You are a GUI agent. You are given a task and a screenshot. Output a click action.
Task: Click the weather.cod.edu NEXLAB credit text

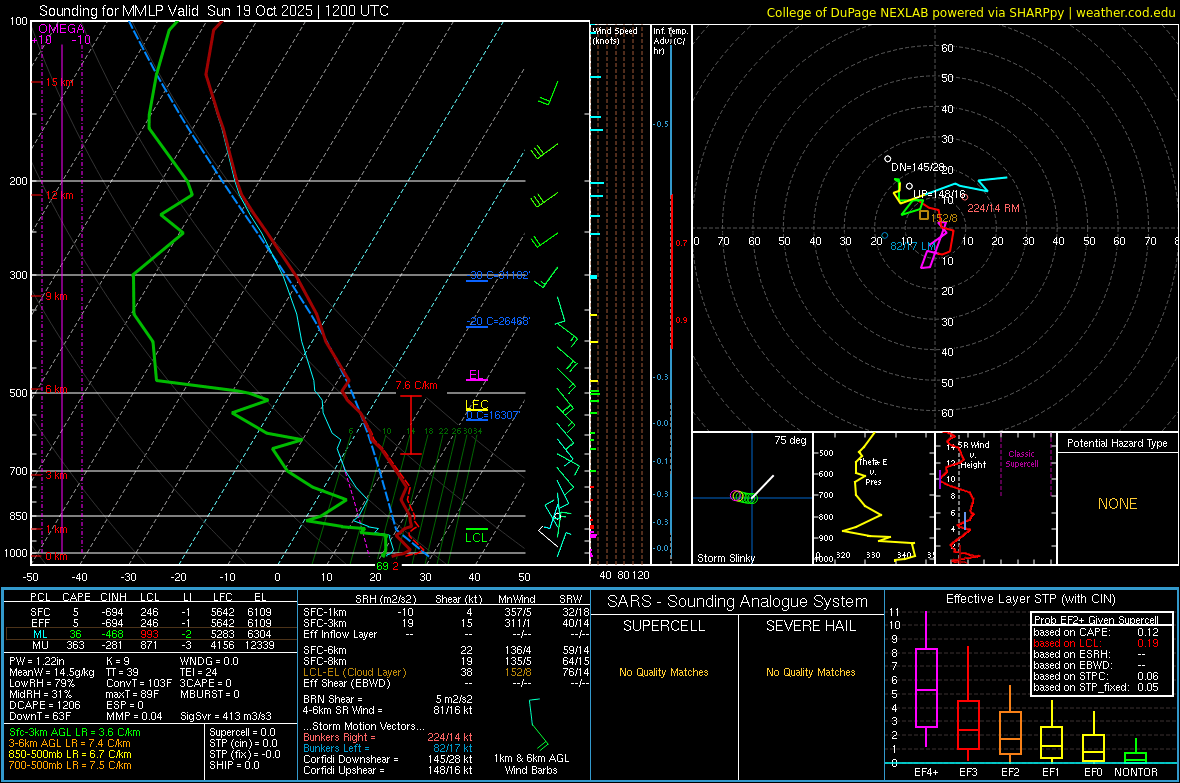point(971,12)
